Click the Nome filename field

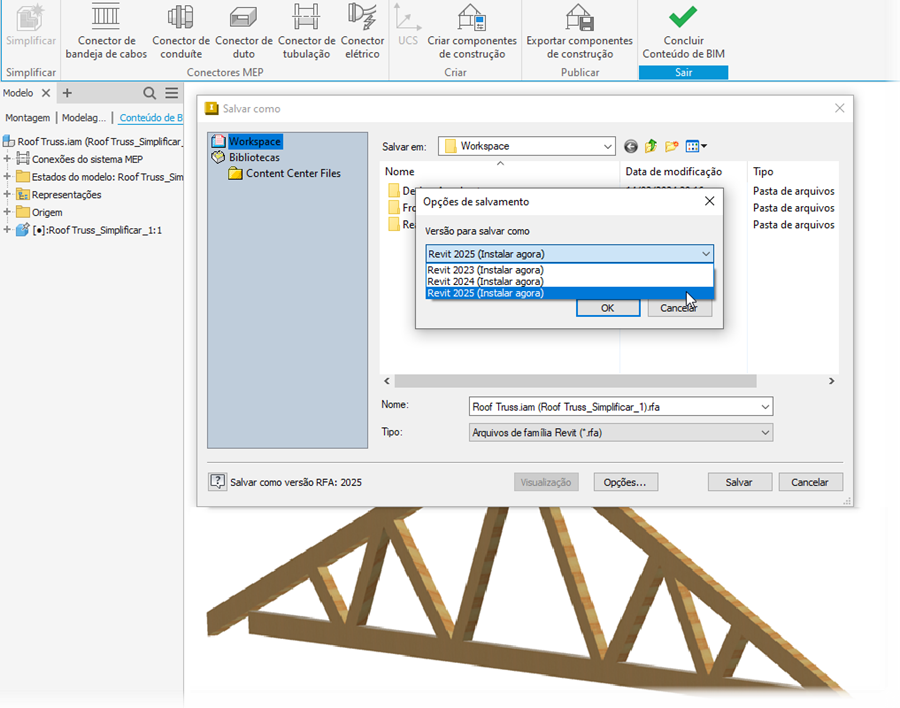click(x=614, y=407)
